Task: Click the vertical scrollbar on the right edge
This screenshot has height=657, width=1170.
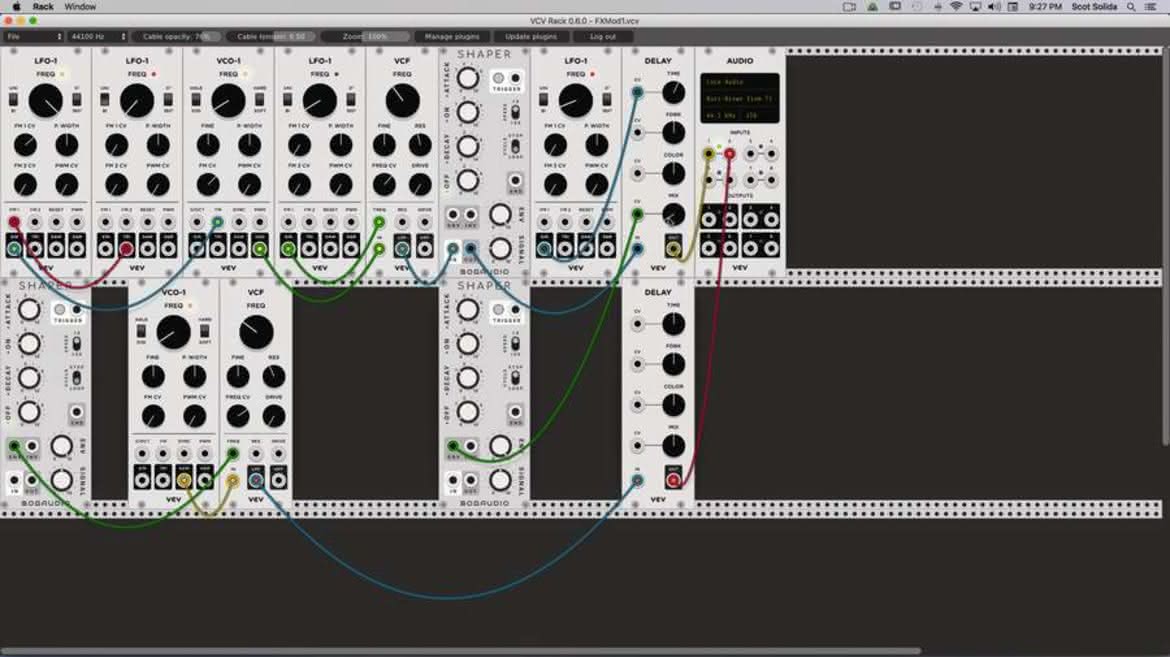Action: coord(1166,246)
